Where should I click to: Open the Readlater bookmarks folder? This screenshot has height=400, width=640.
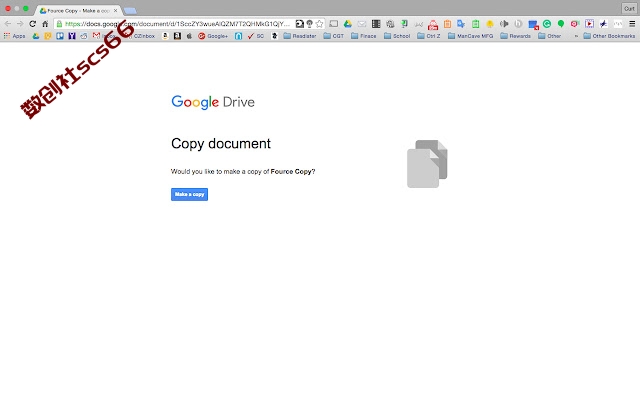click(x=300, y=36)
